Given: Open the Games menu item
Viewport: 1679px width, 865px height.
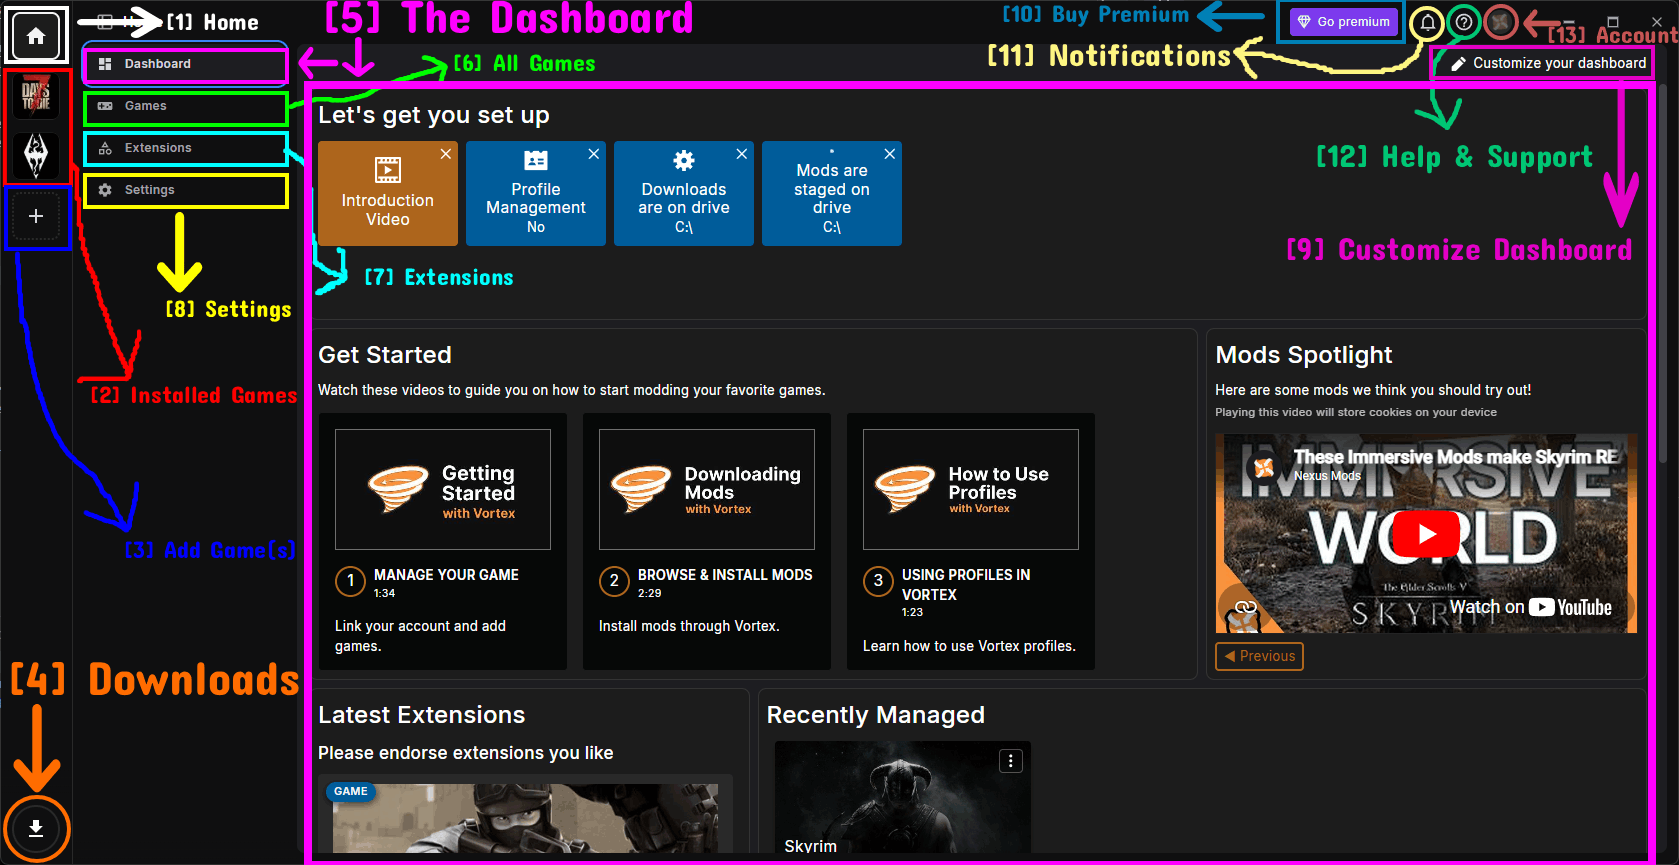Looking at the screenshot, I should click(x=186, y=106).
